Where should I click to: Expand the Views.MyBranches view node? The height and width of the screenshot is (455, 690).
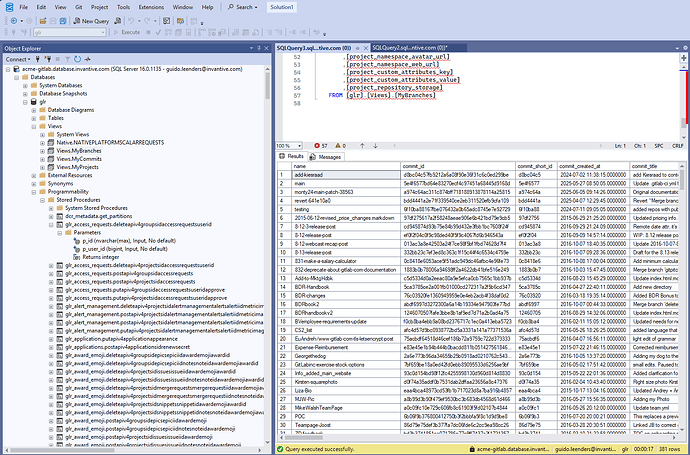point(42,151)
